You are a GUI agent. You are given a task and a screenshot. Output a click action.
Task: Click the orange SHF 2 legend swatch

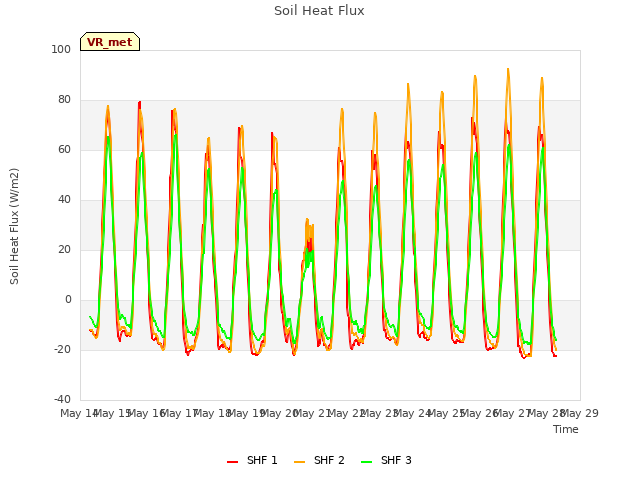300,462
